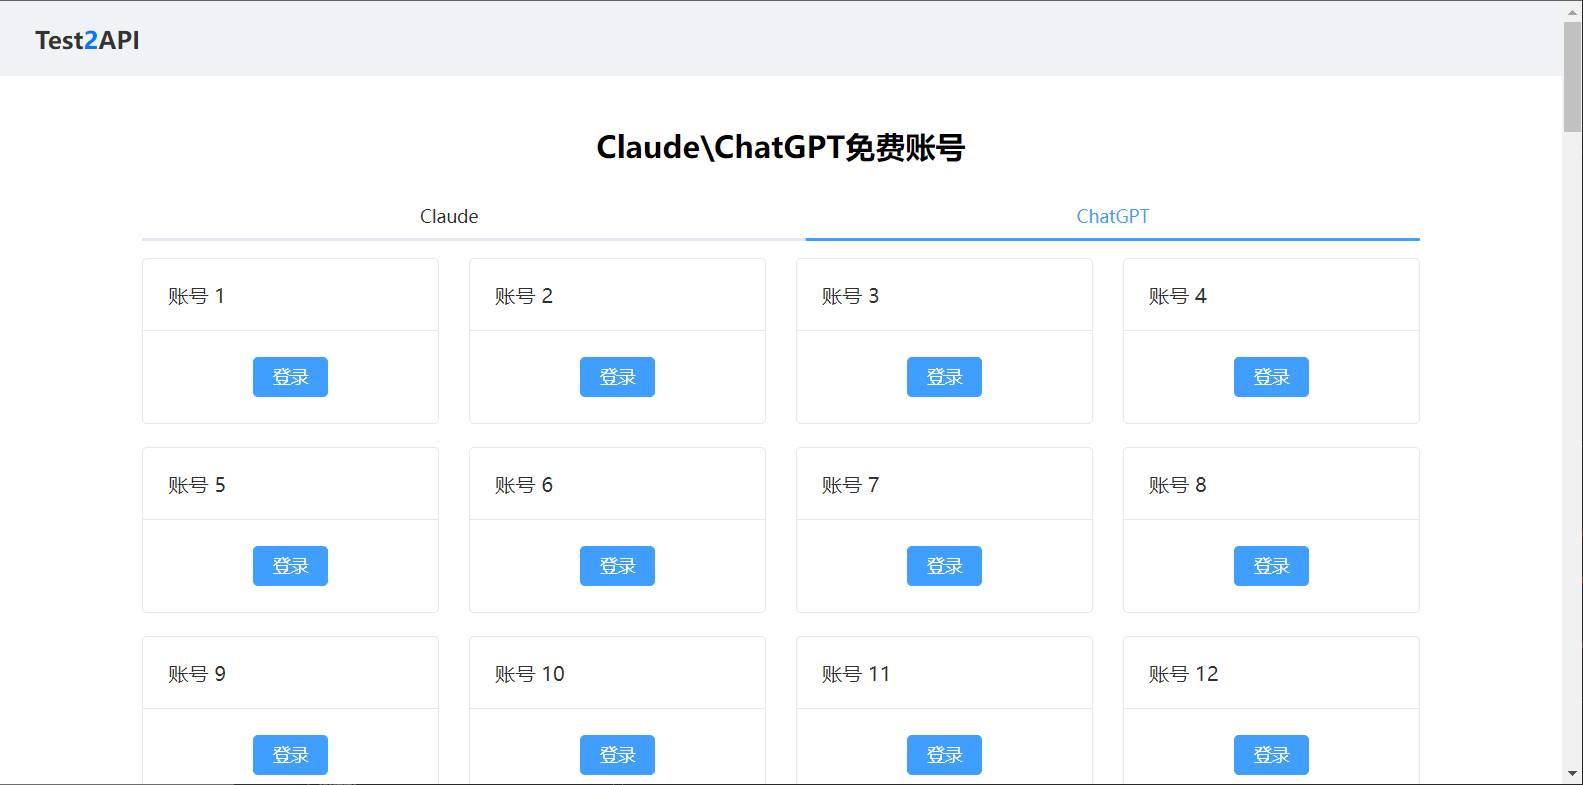Click the 账号 5 card title

click(196, 485)
